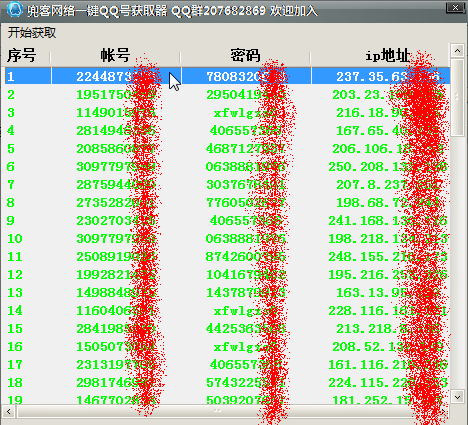Click xfwlgz password in row 14
468x425 pixels.
point(245,311)
